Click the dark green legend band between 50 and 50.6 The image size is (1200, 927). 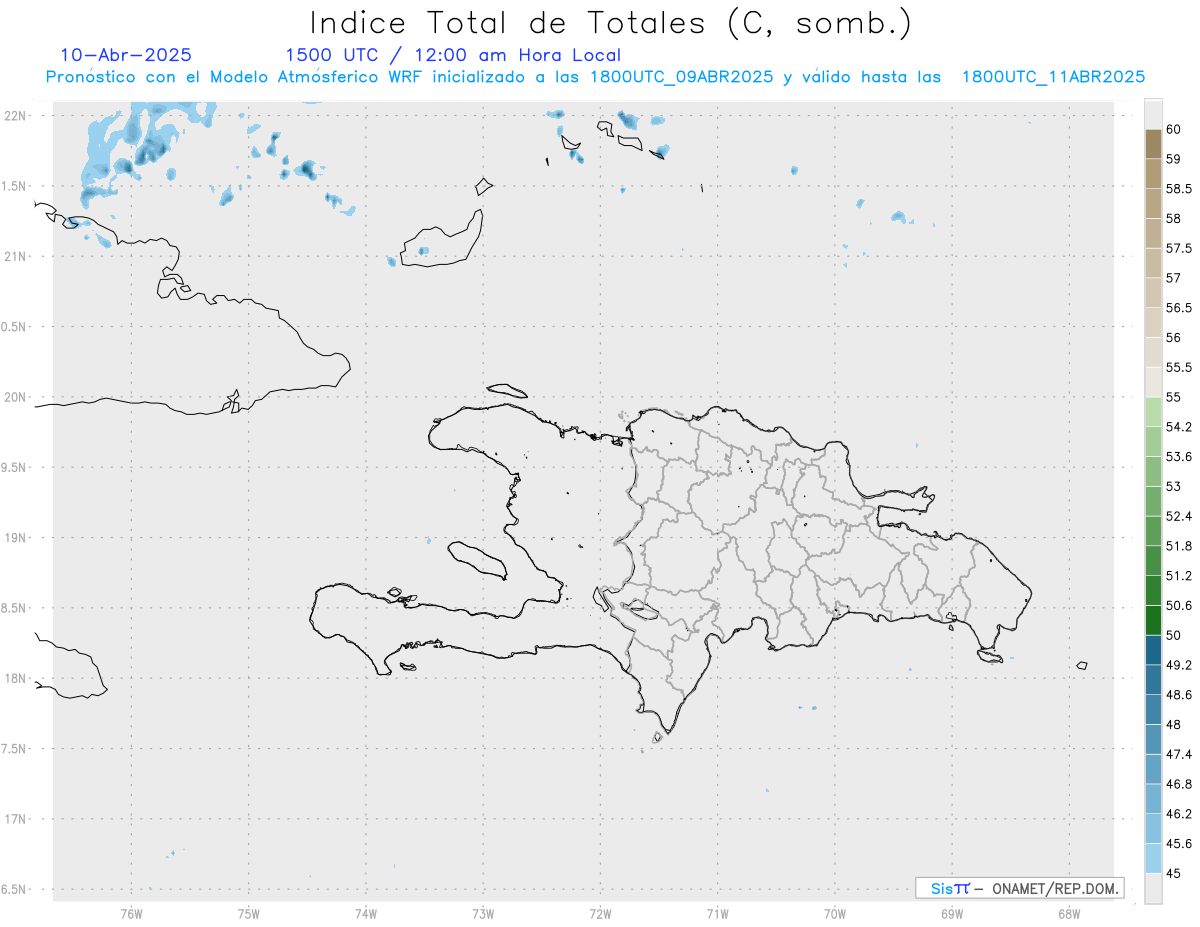tap(1153, 620)
